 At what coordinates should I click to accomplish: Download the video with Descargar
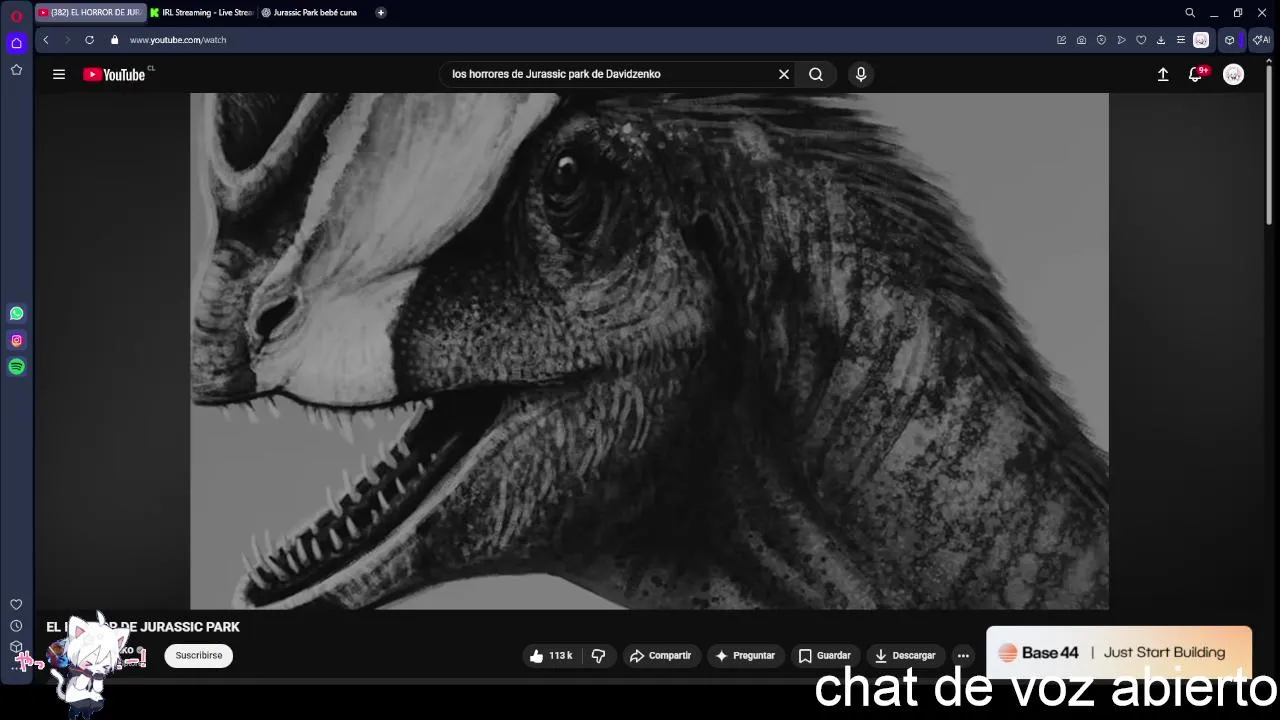pyautogui.click(x=905, y=656)
